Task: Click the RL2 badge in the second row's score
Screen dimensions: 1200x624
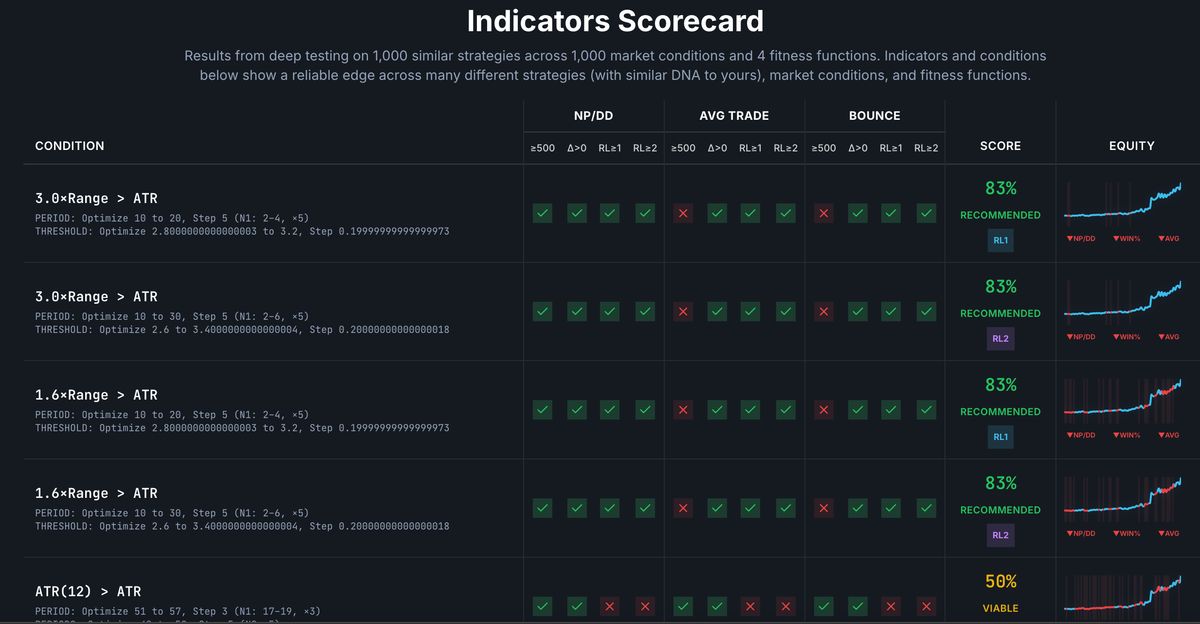Action: [1000, 339]
